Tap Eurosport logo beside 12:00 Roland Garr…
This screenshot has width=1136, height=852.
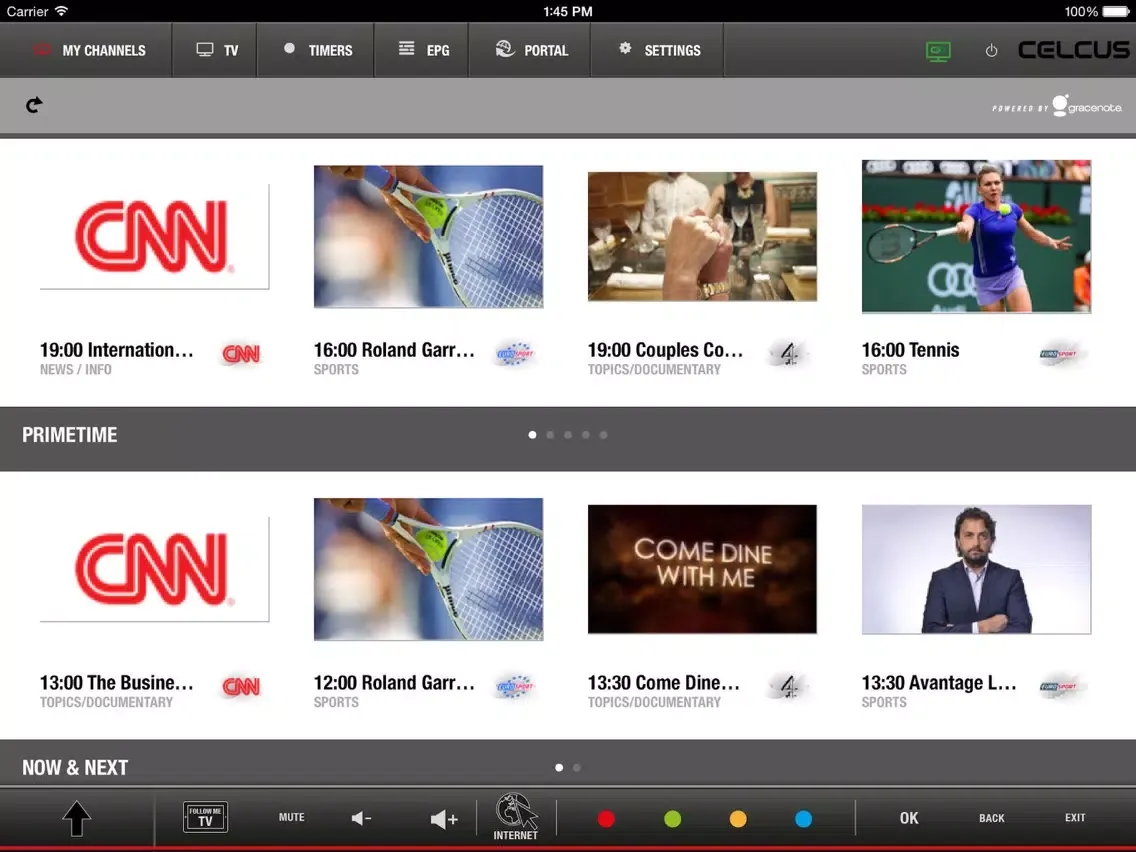(515, 686)
